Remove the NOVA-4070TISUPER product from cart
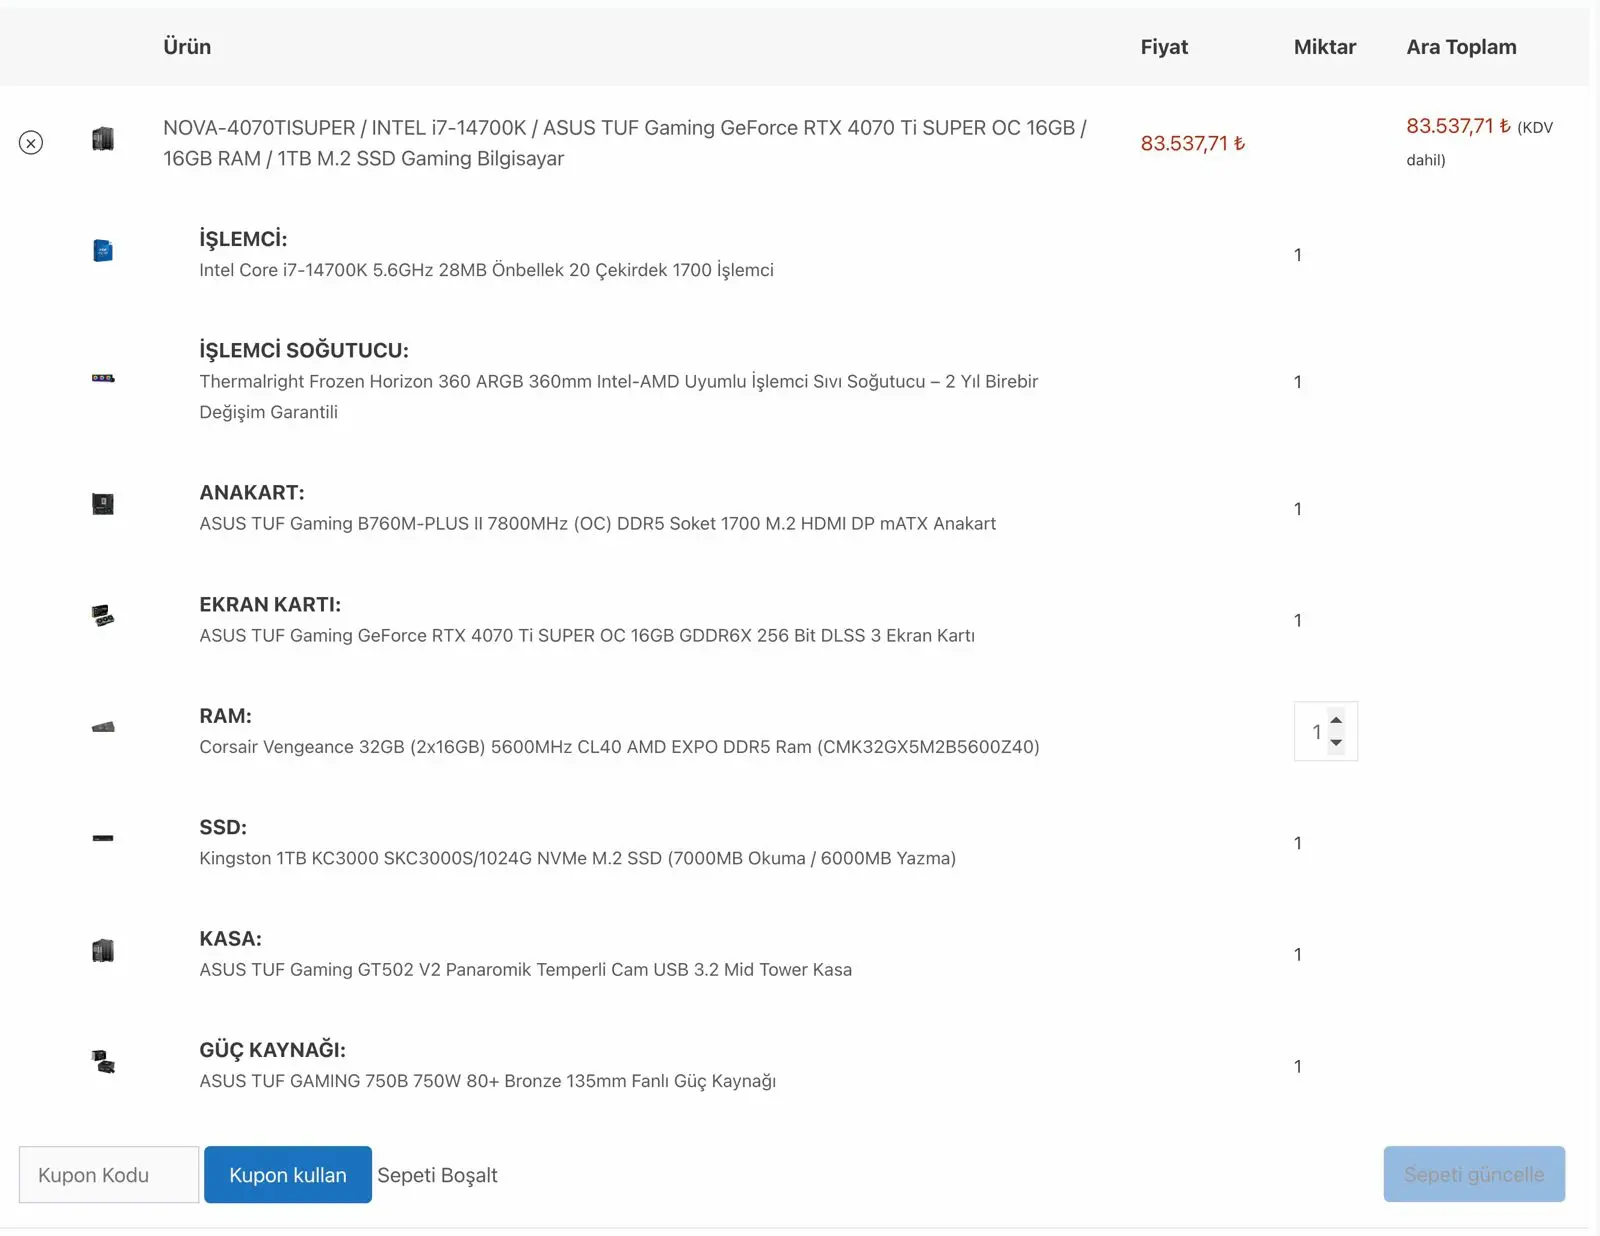 click(31, 143)
